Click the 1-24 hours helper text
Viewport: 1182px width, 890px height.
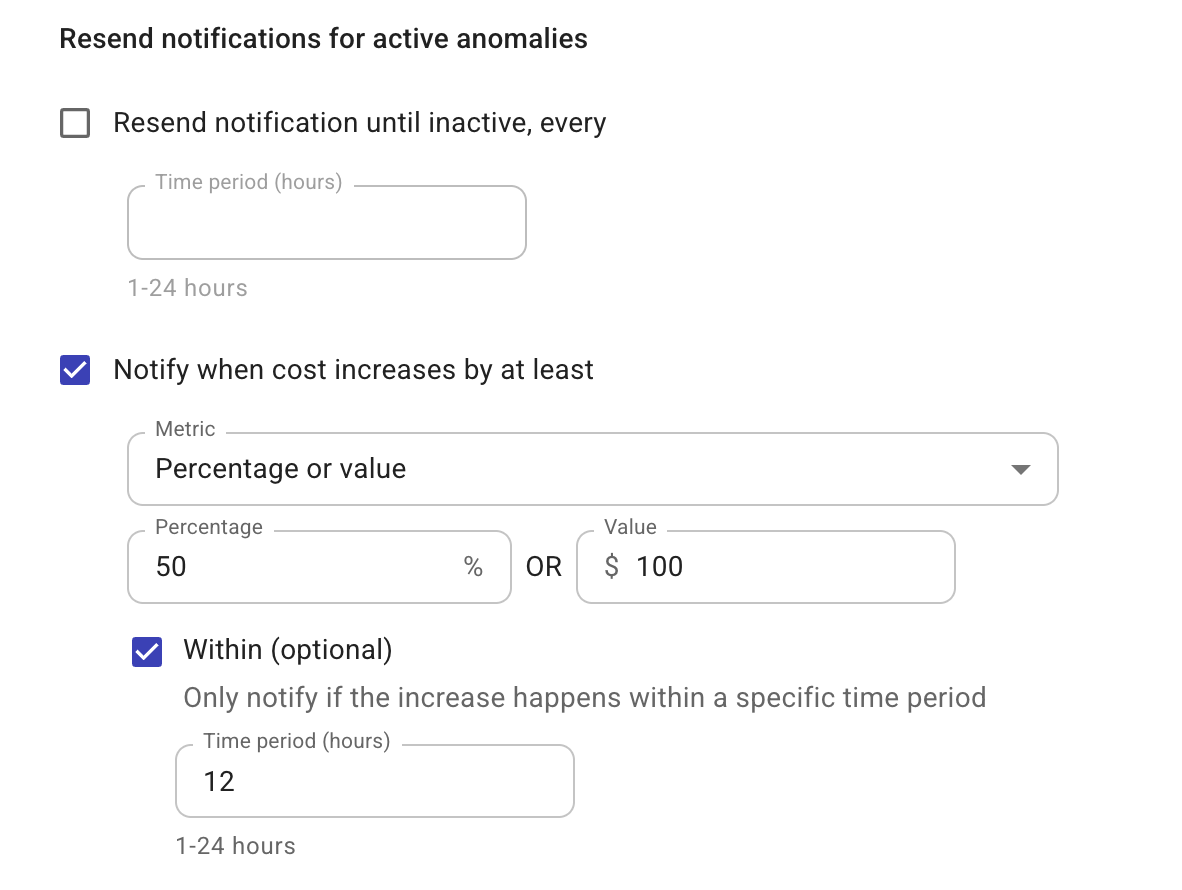[187, 288]
